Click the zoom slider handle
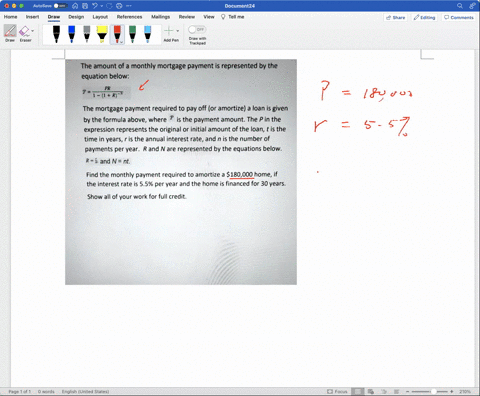The width and height of the screenshot is (480, 396). click(433, 391)
